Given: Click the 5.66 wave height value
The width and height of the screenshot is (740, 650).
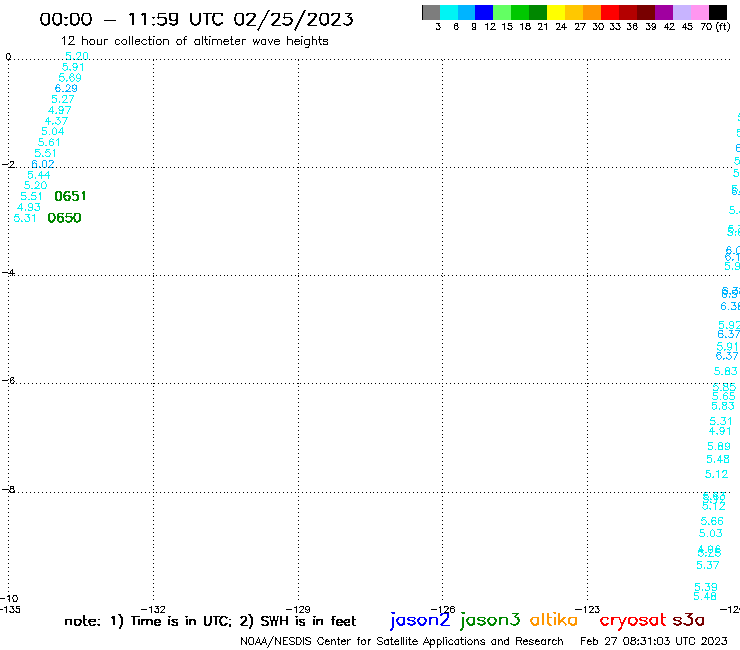Looking at the screenshot, I should [x=712, y=521].
